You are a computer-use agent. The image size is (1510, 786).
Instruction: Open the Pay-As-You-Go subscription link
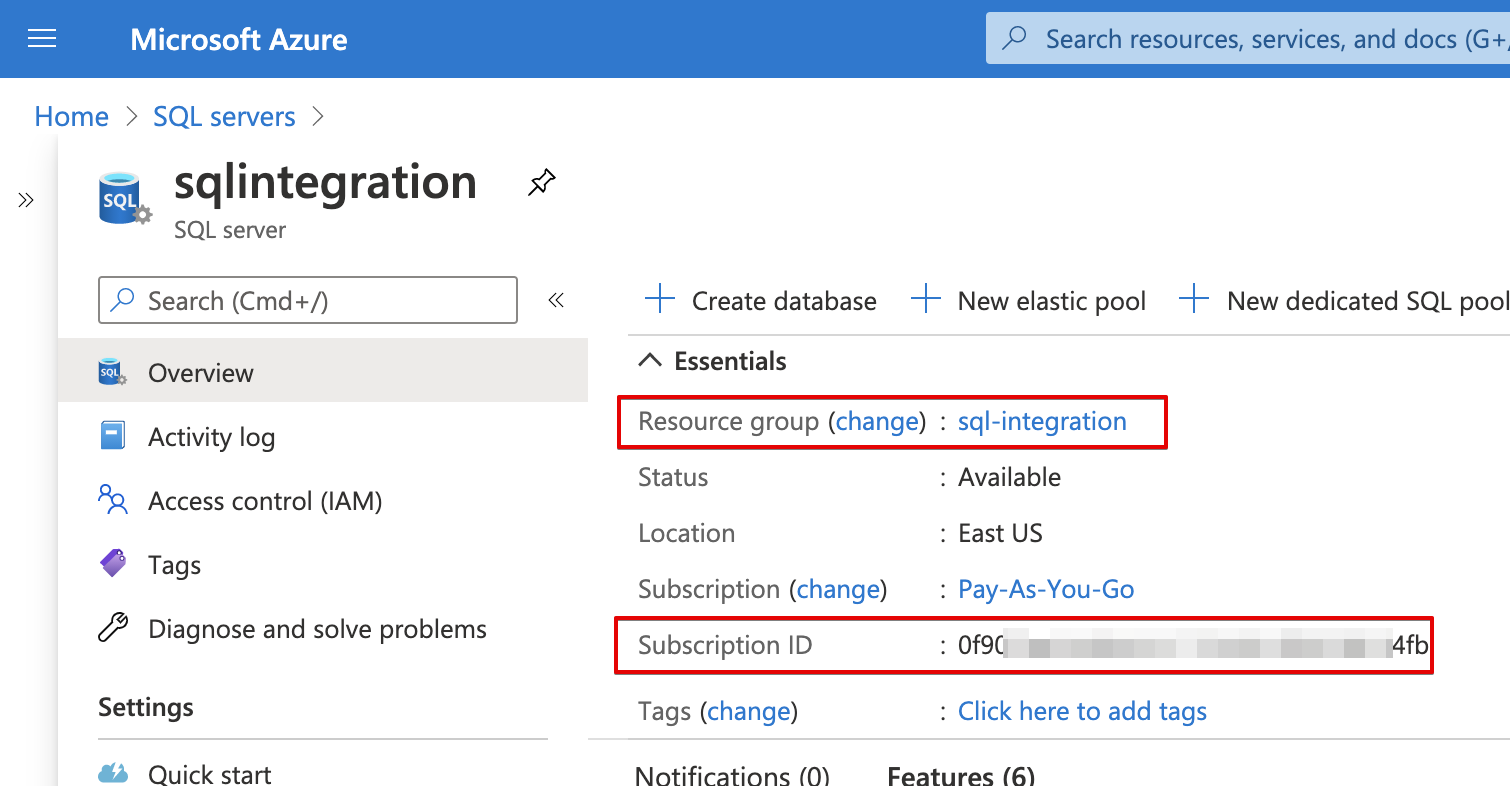[x=1046, y=589]
